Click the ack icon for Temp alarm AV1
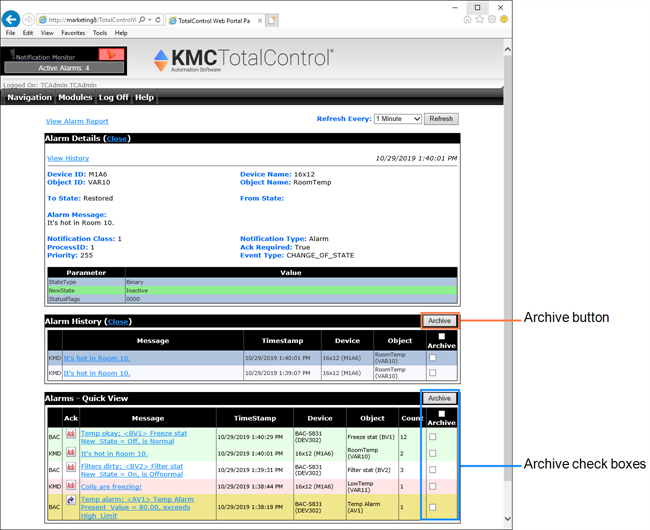The height and width of the screenshot is (530, 650). pos(70,500)
